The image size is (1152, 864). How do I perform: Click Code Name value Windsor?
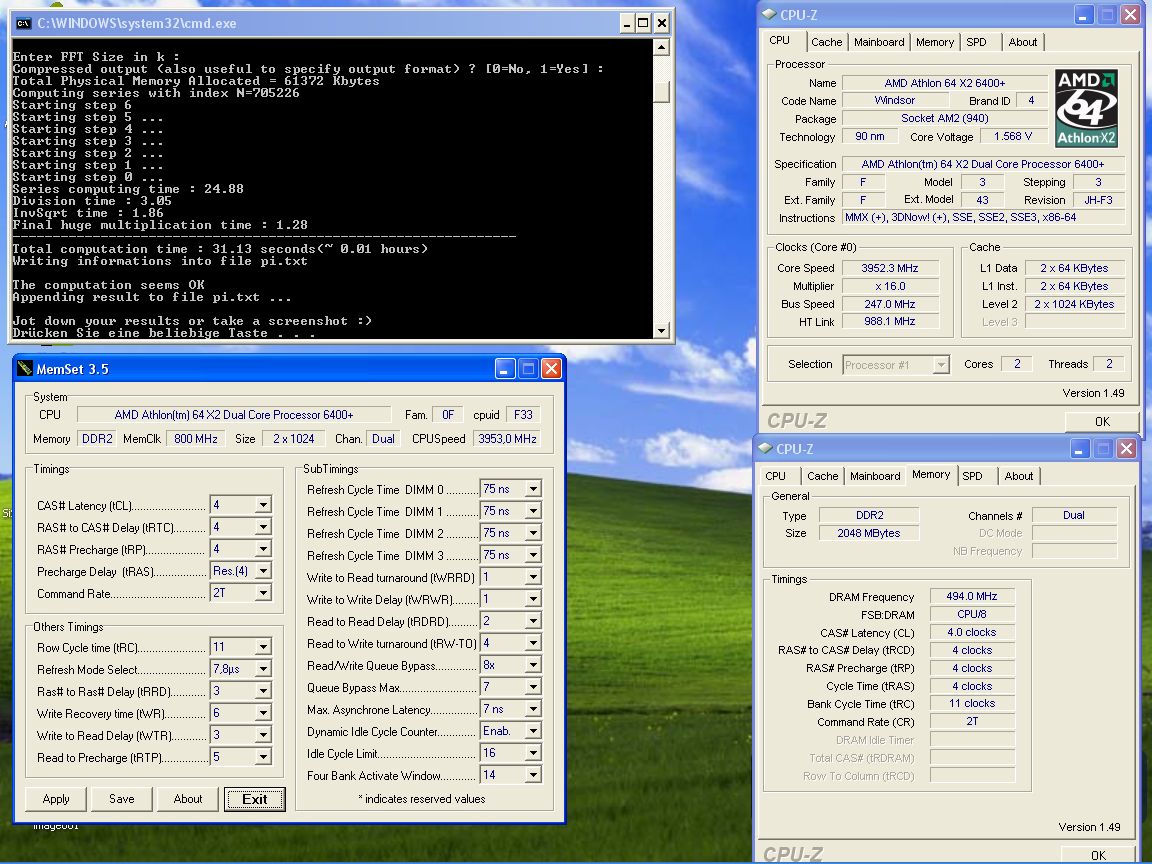pos(894,100)
